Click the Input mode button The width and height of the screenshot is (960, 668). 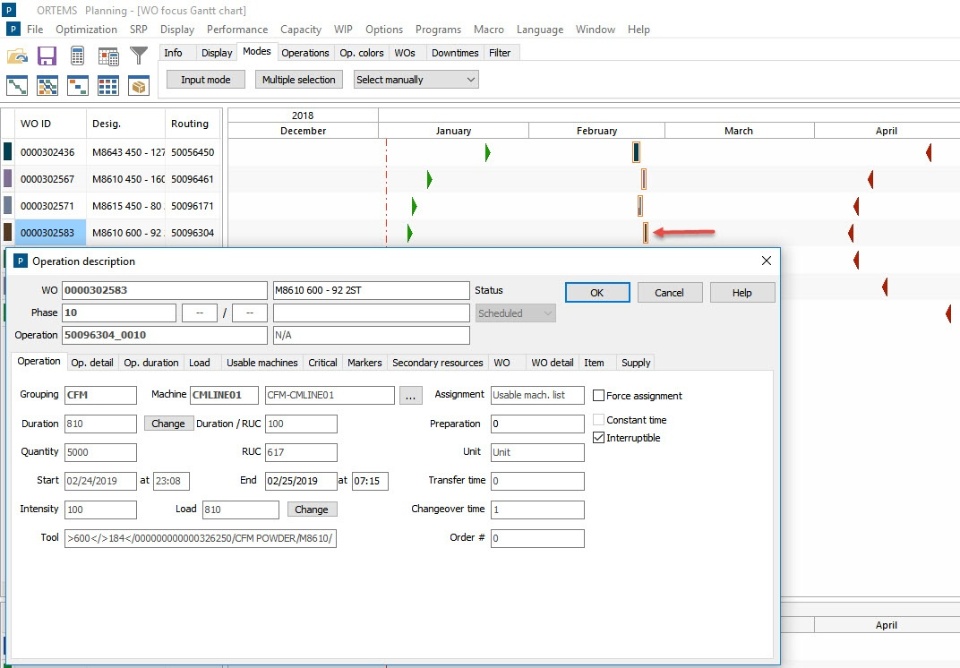pyautogui.click(x=206, y=80)
